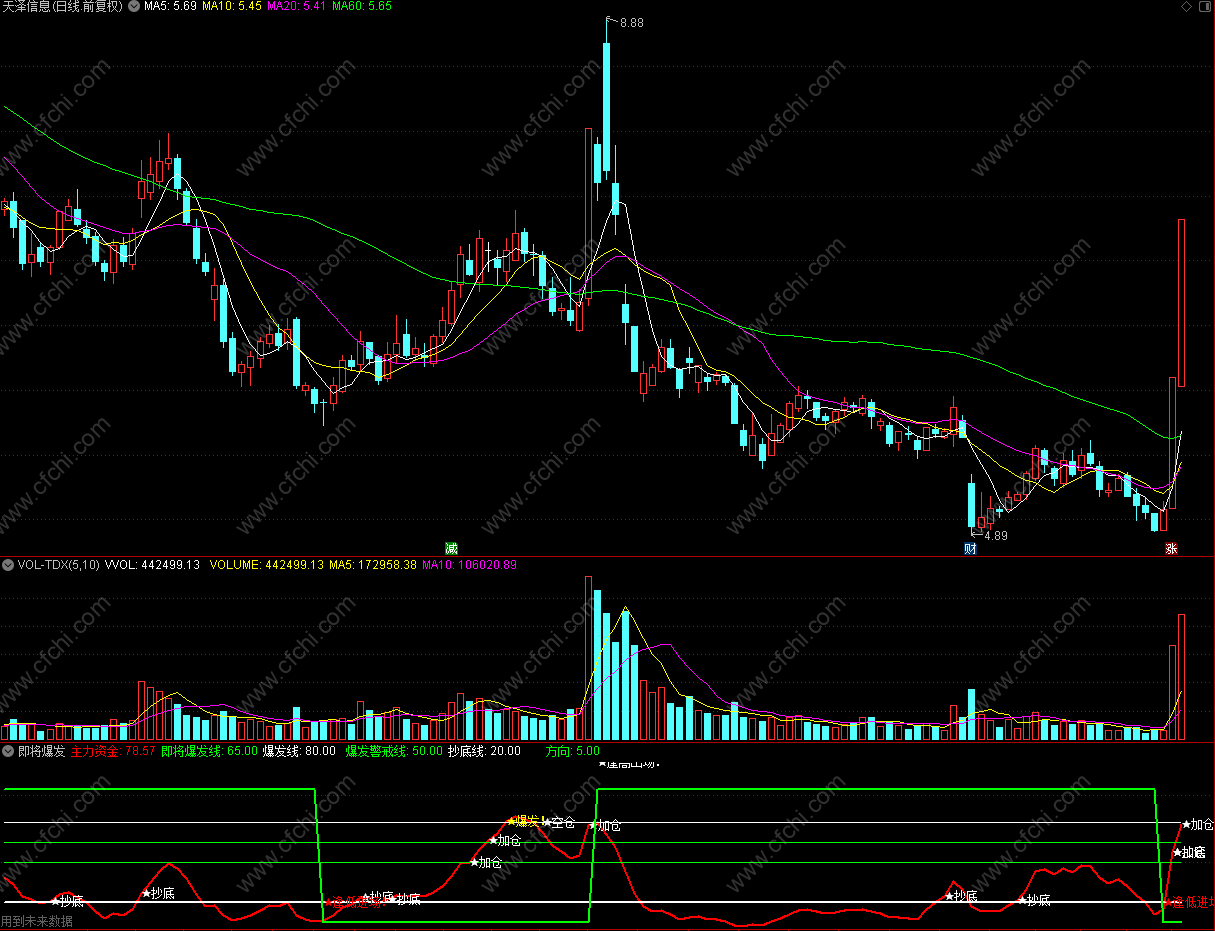Viewport: 1215px width, 931px height.
Task: Click the 8.88 high price label
Action: coord(632,23)
